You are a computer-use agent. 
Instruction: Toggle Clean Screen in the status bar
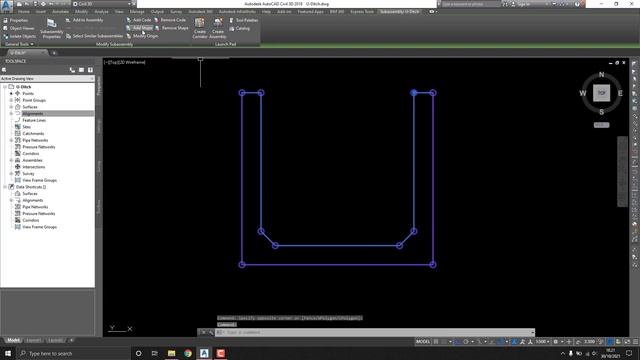click(627, 342)
